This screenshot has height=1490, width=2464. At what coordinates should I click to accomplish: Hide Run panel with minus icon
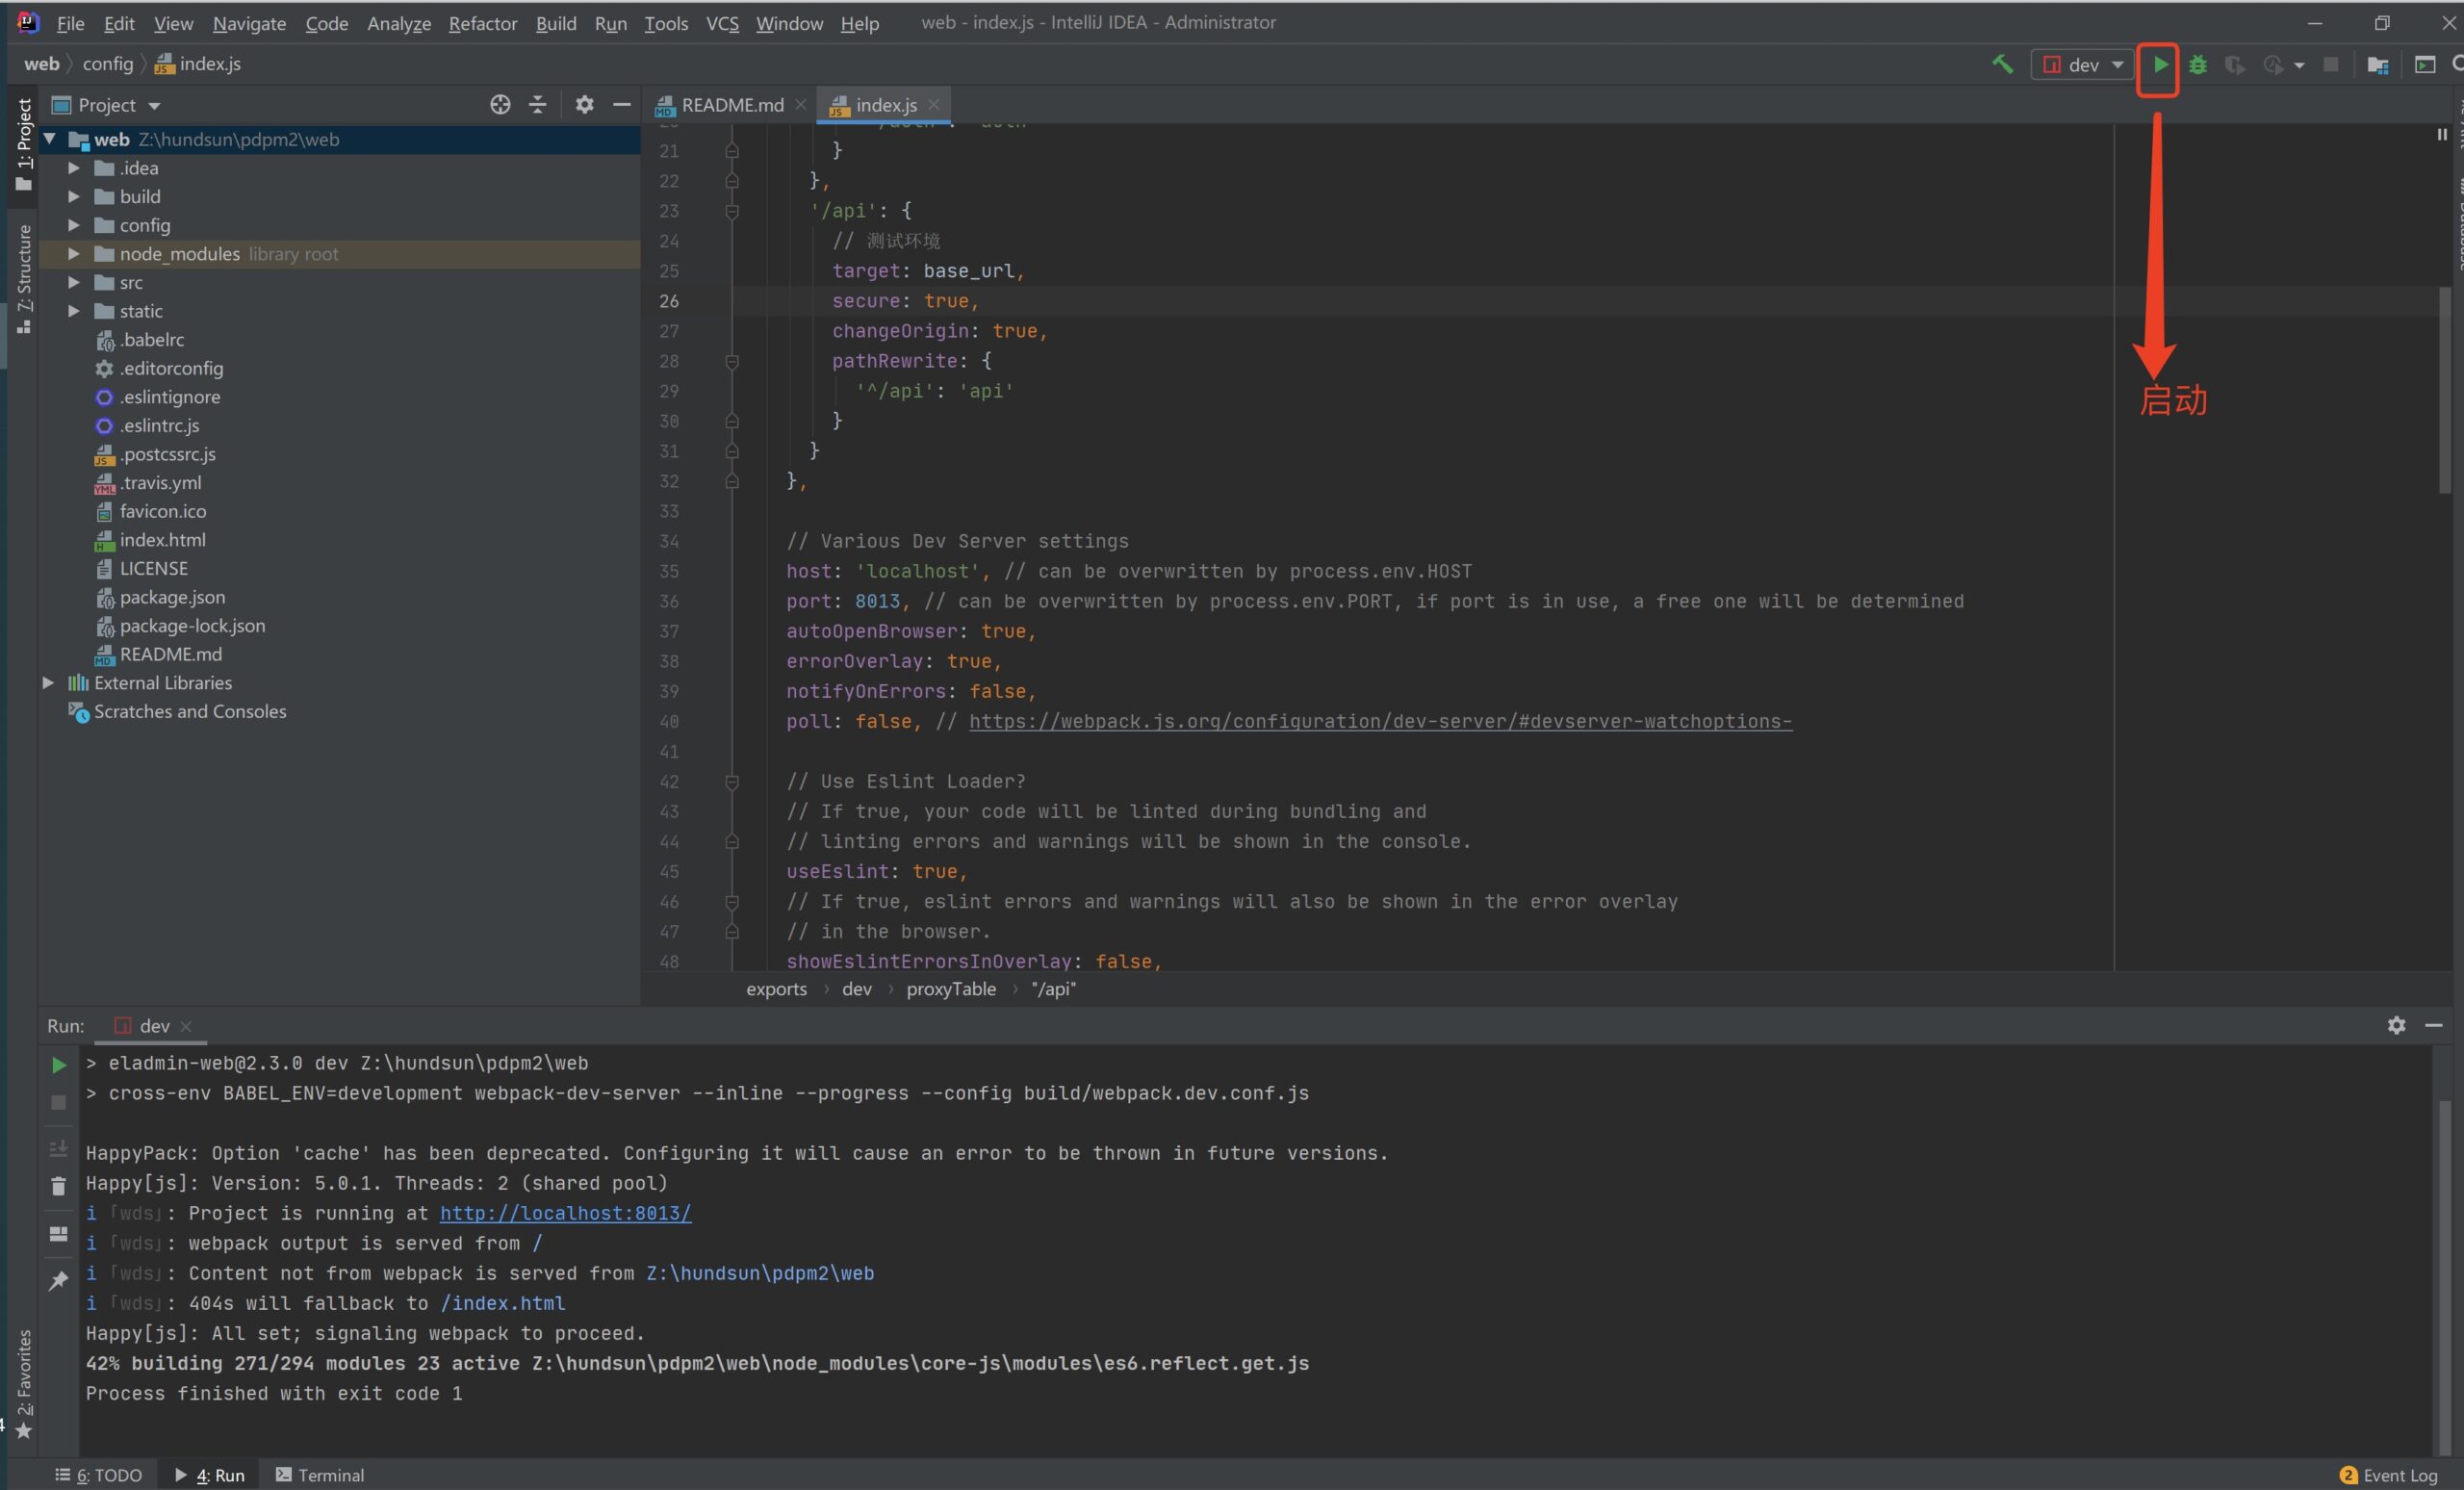(x=2434, y=1025)
